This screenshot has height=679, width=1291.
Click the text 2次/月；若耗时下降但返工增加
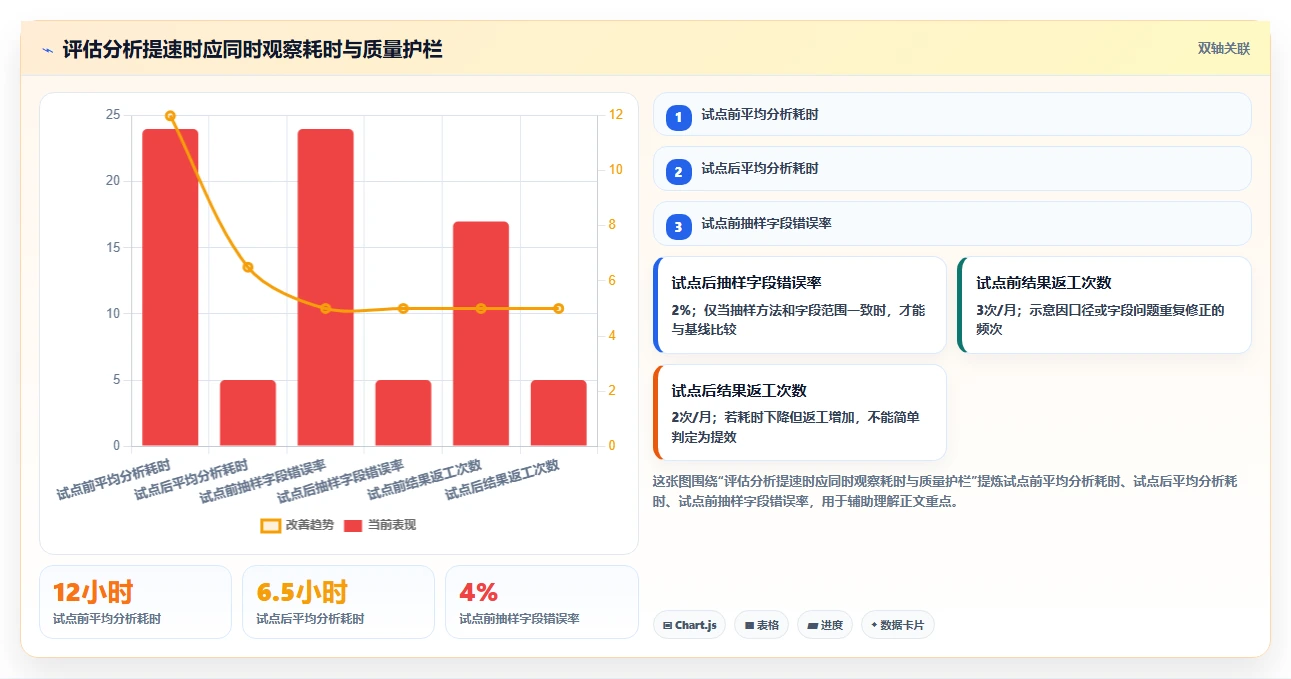coord(795,427)
